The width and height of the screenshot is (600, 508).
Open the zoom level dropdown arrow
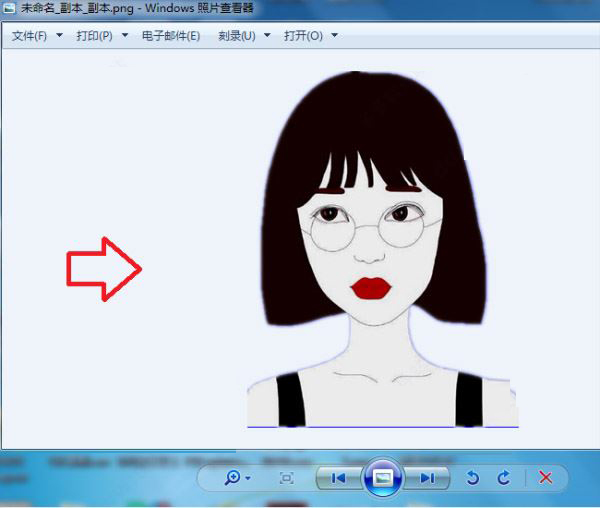248,478
